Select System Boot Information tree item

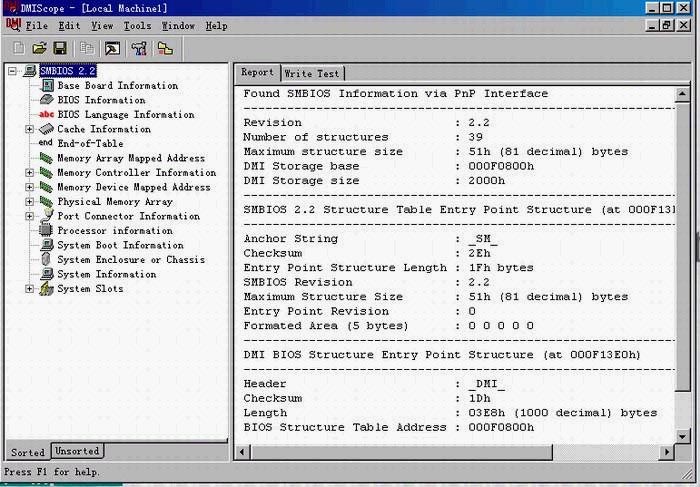[120, 245]
